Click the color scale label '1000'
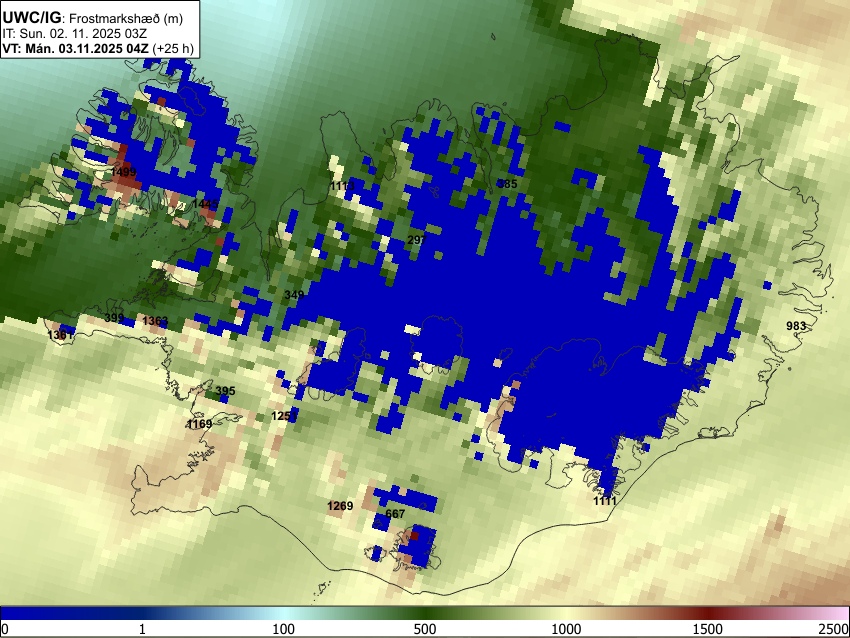This screenshot has width=850, height=638. [566, 629]
